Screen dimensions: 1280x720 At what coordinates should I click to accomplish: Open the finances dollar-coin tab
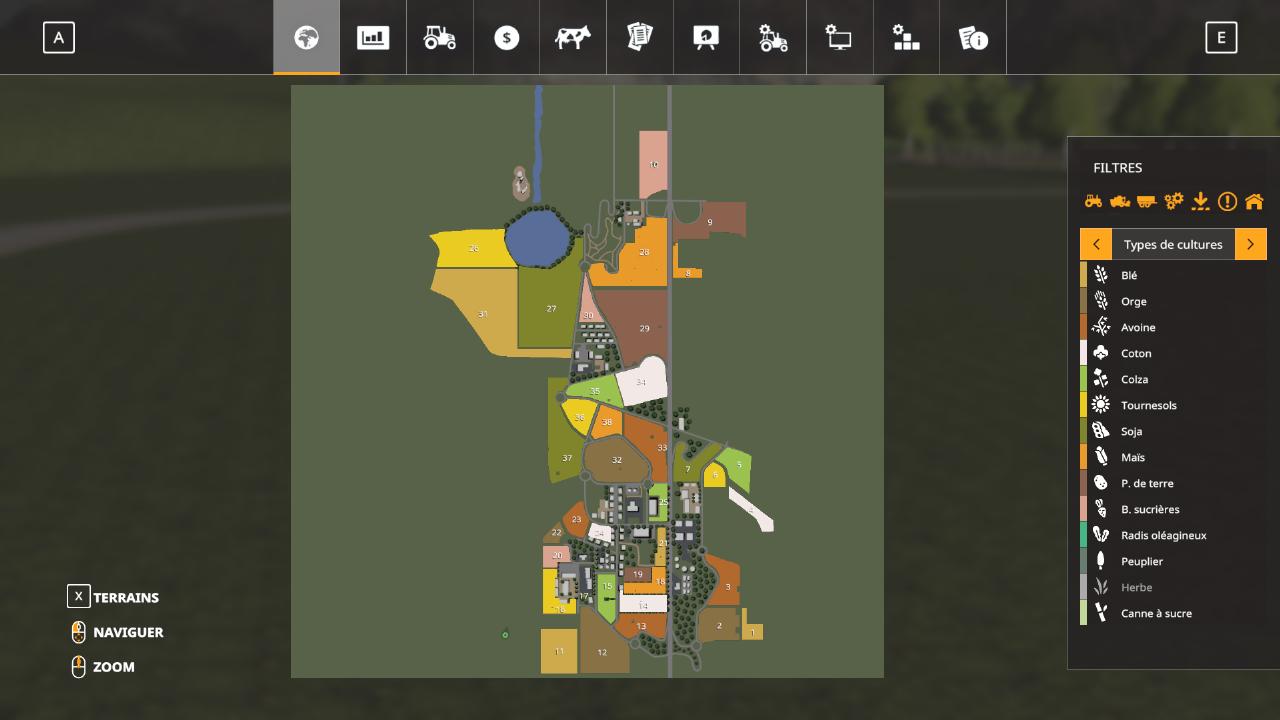(507, 37)
